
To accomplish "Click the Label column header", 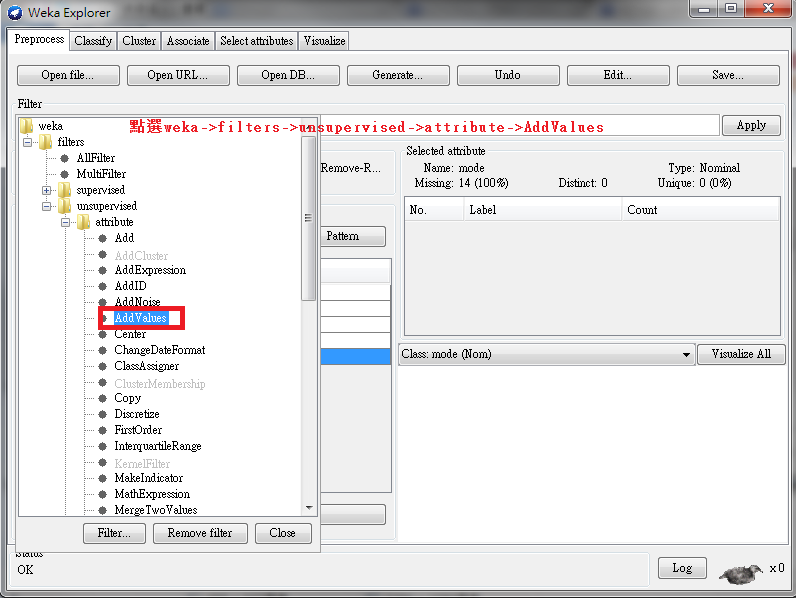I will (543, 210).
